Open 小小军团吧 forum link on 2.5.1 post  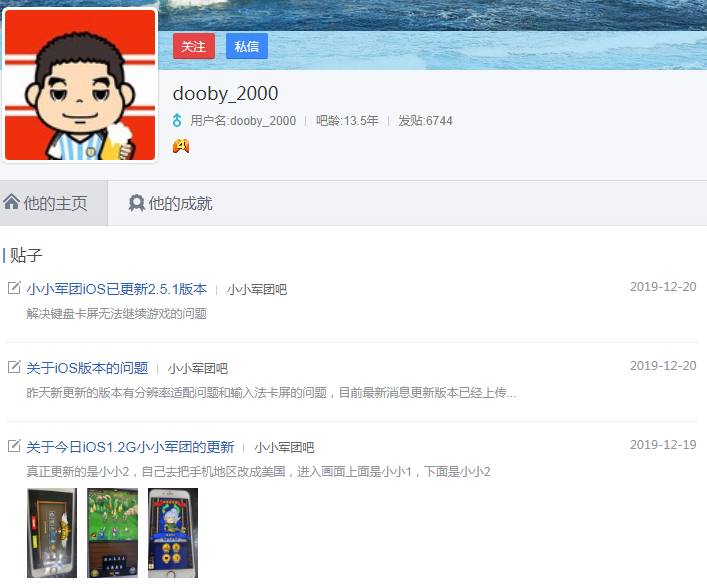pyautogui.click(x=257, y=290)
